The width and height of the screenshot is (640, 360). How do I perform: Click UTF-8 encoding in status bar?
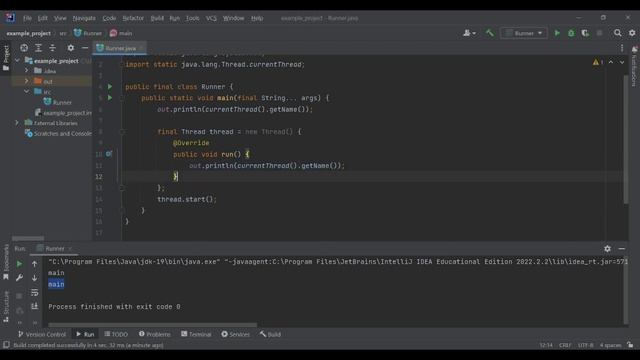[585, 345]
